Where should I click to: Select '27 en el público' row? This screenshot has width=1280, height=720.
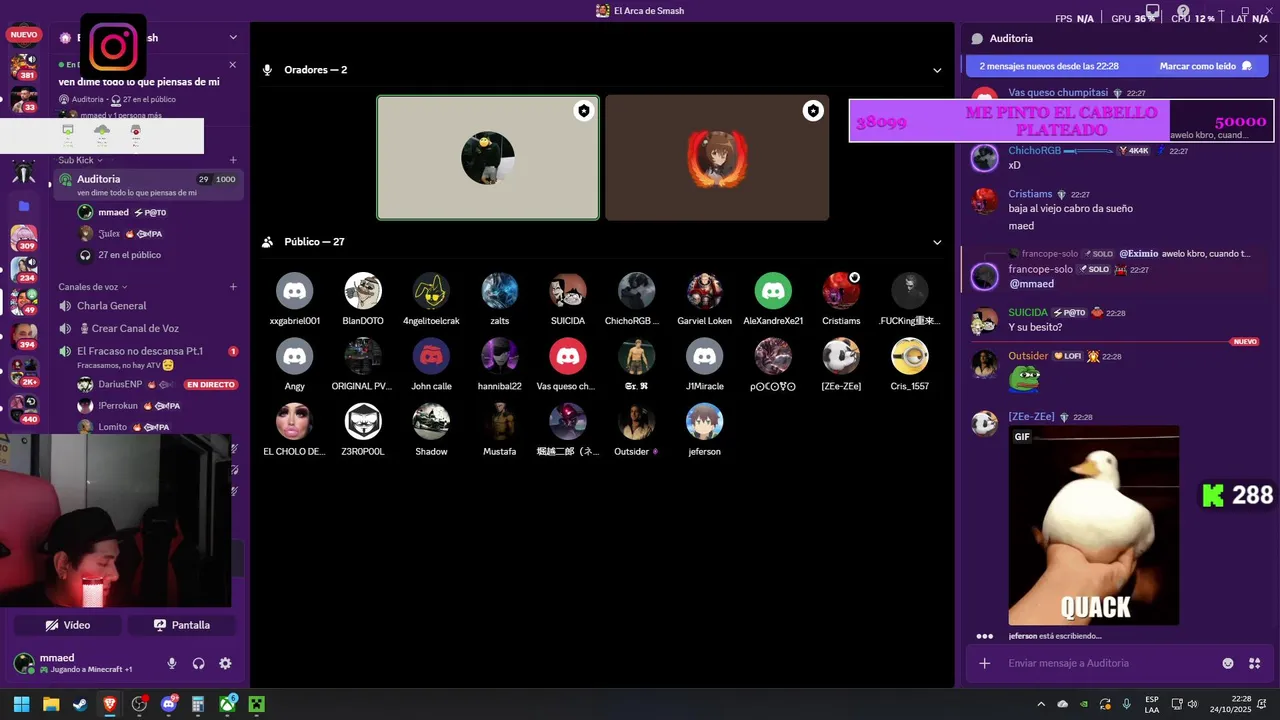click(129, 255)
